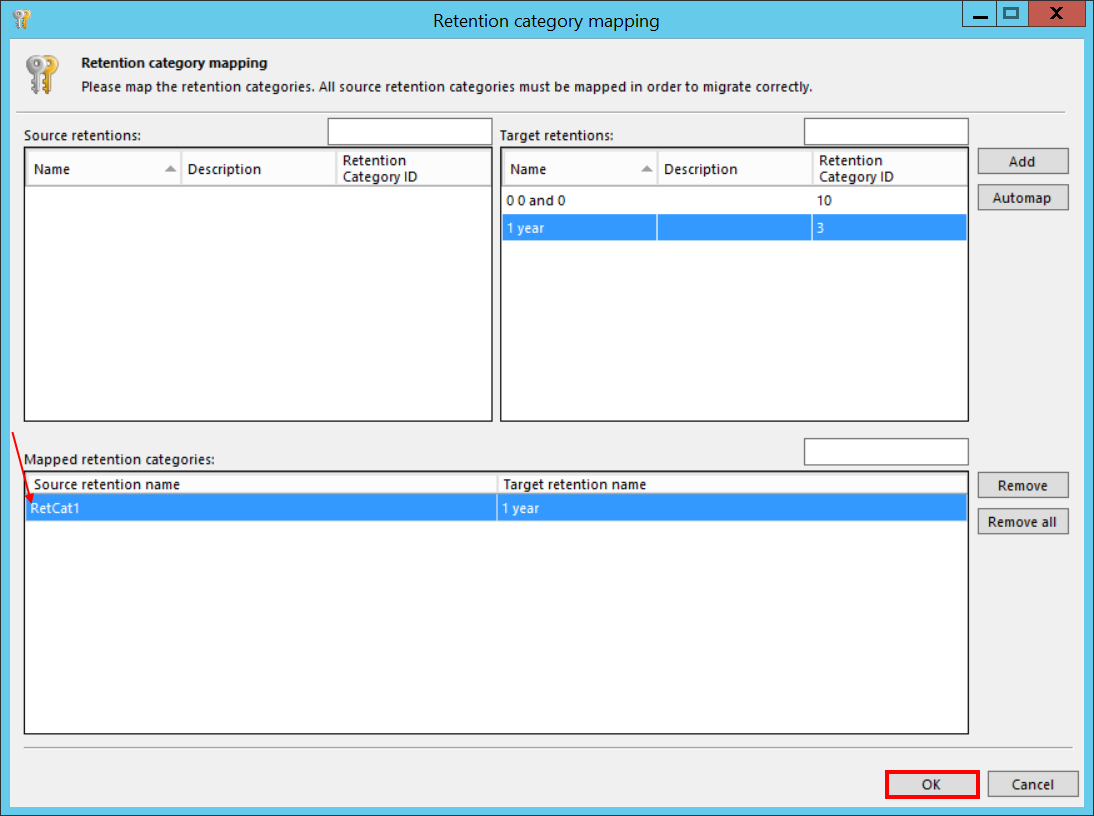Click the keys icon in the title bar
The height and width of the screenshot is (816, 1094).
point(21,19)
